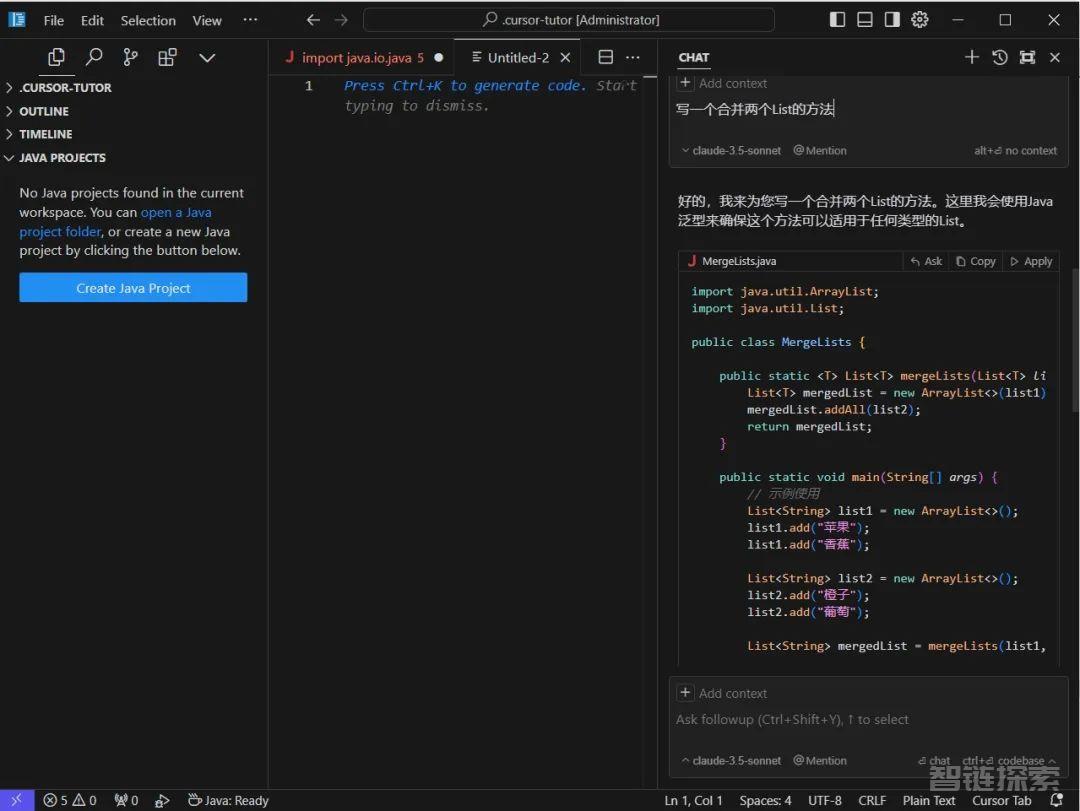
Task: Expand more sidebar views chevron
Action: 207,58
